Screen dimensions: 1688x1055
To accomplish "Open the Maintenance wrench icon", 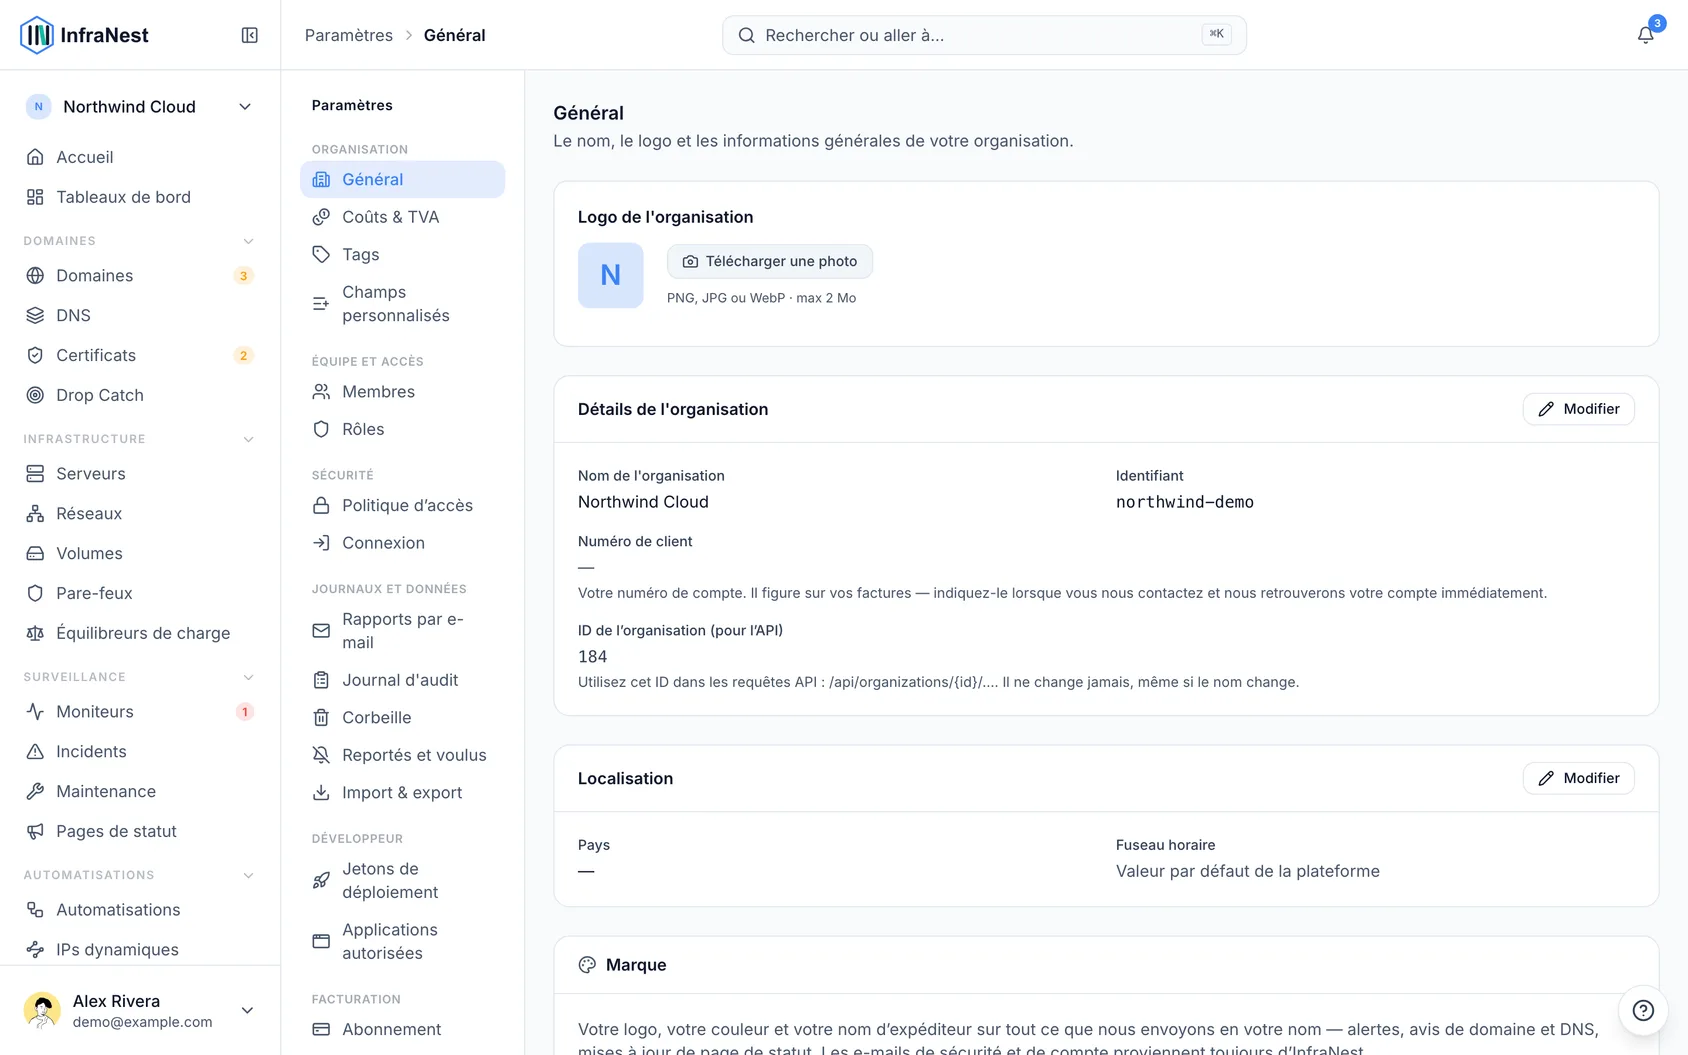I will [35, 791].
